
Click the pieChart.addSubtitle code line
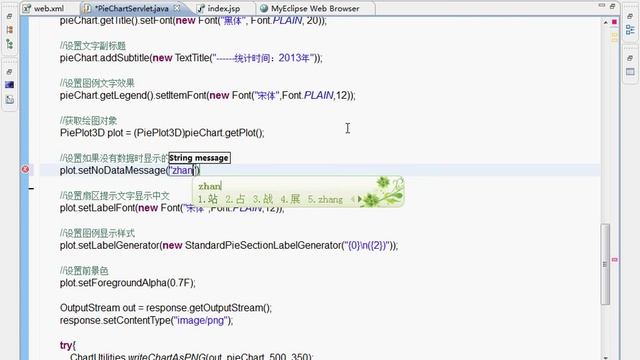point(191,58)
